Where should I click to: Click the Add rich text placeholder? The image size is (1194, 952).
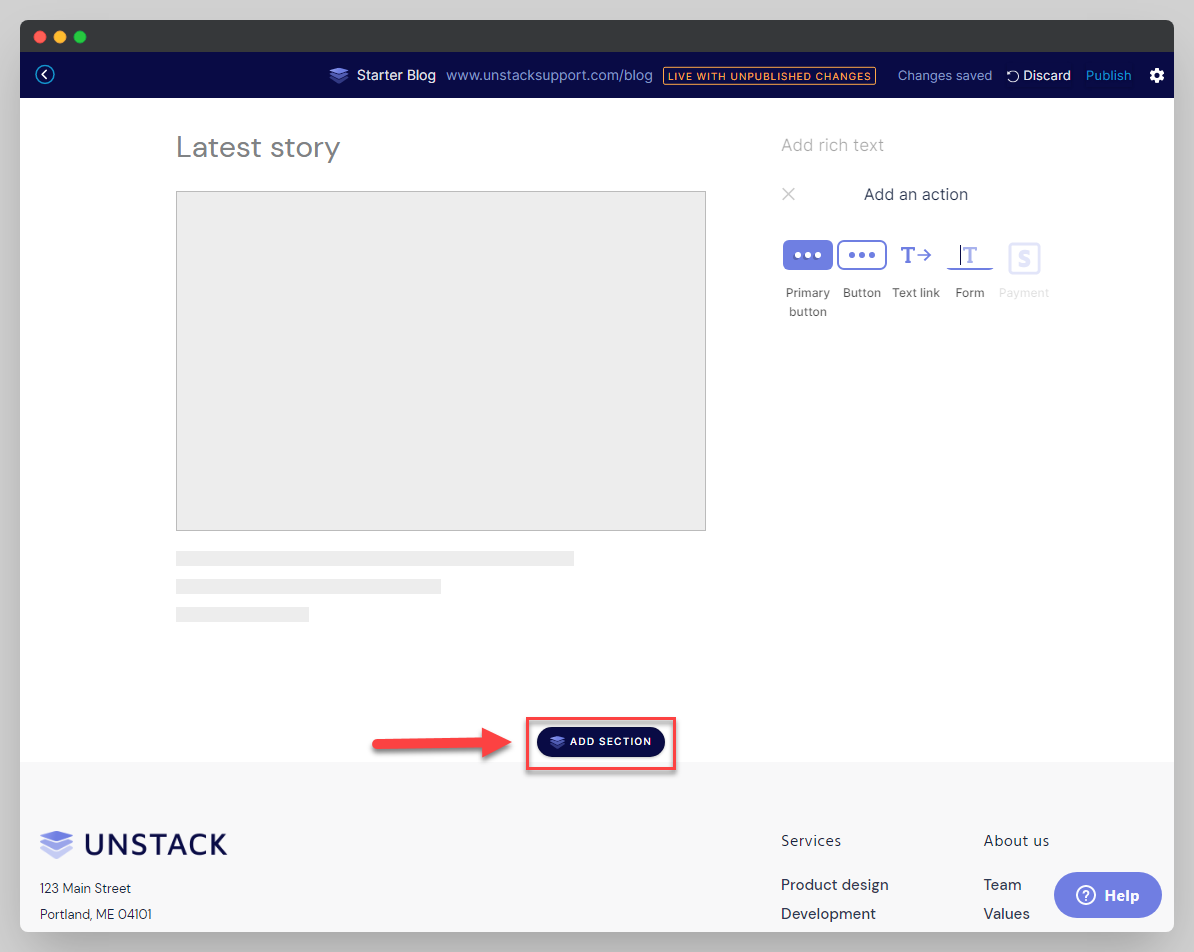click(832, 145)
